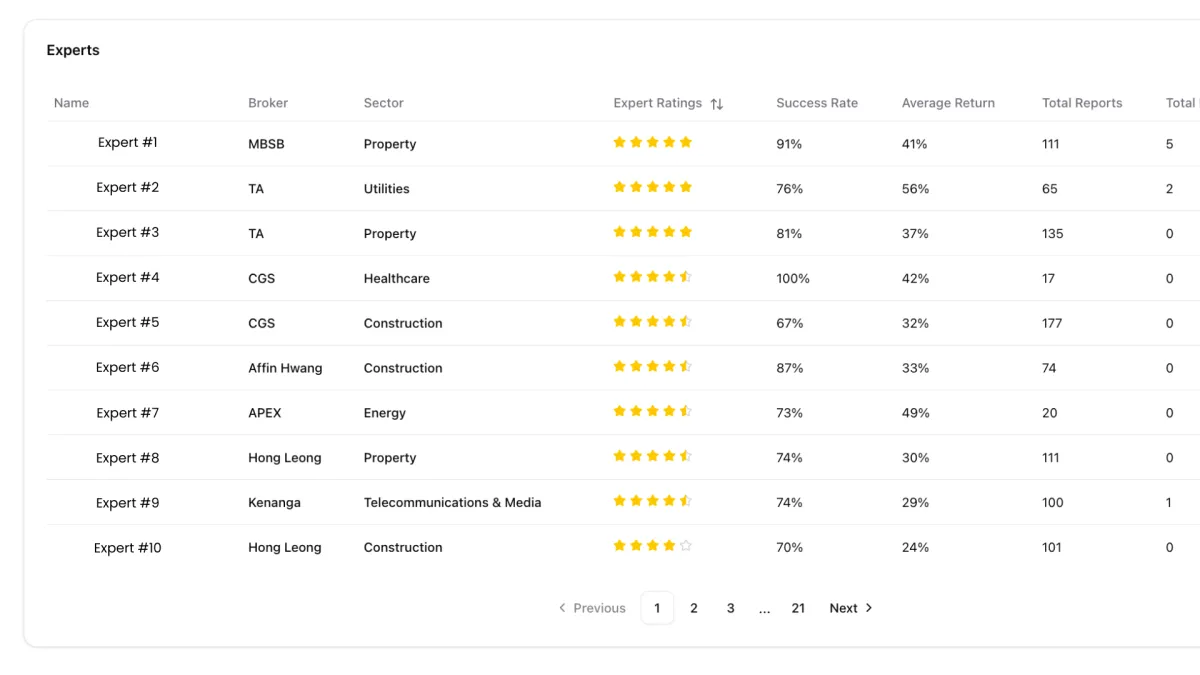This screenshot has width=1200, height=675.
Task: Click the Sector column header
Action: tap(384, 103)
